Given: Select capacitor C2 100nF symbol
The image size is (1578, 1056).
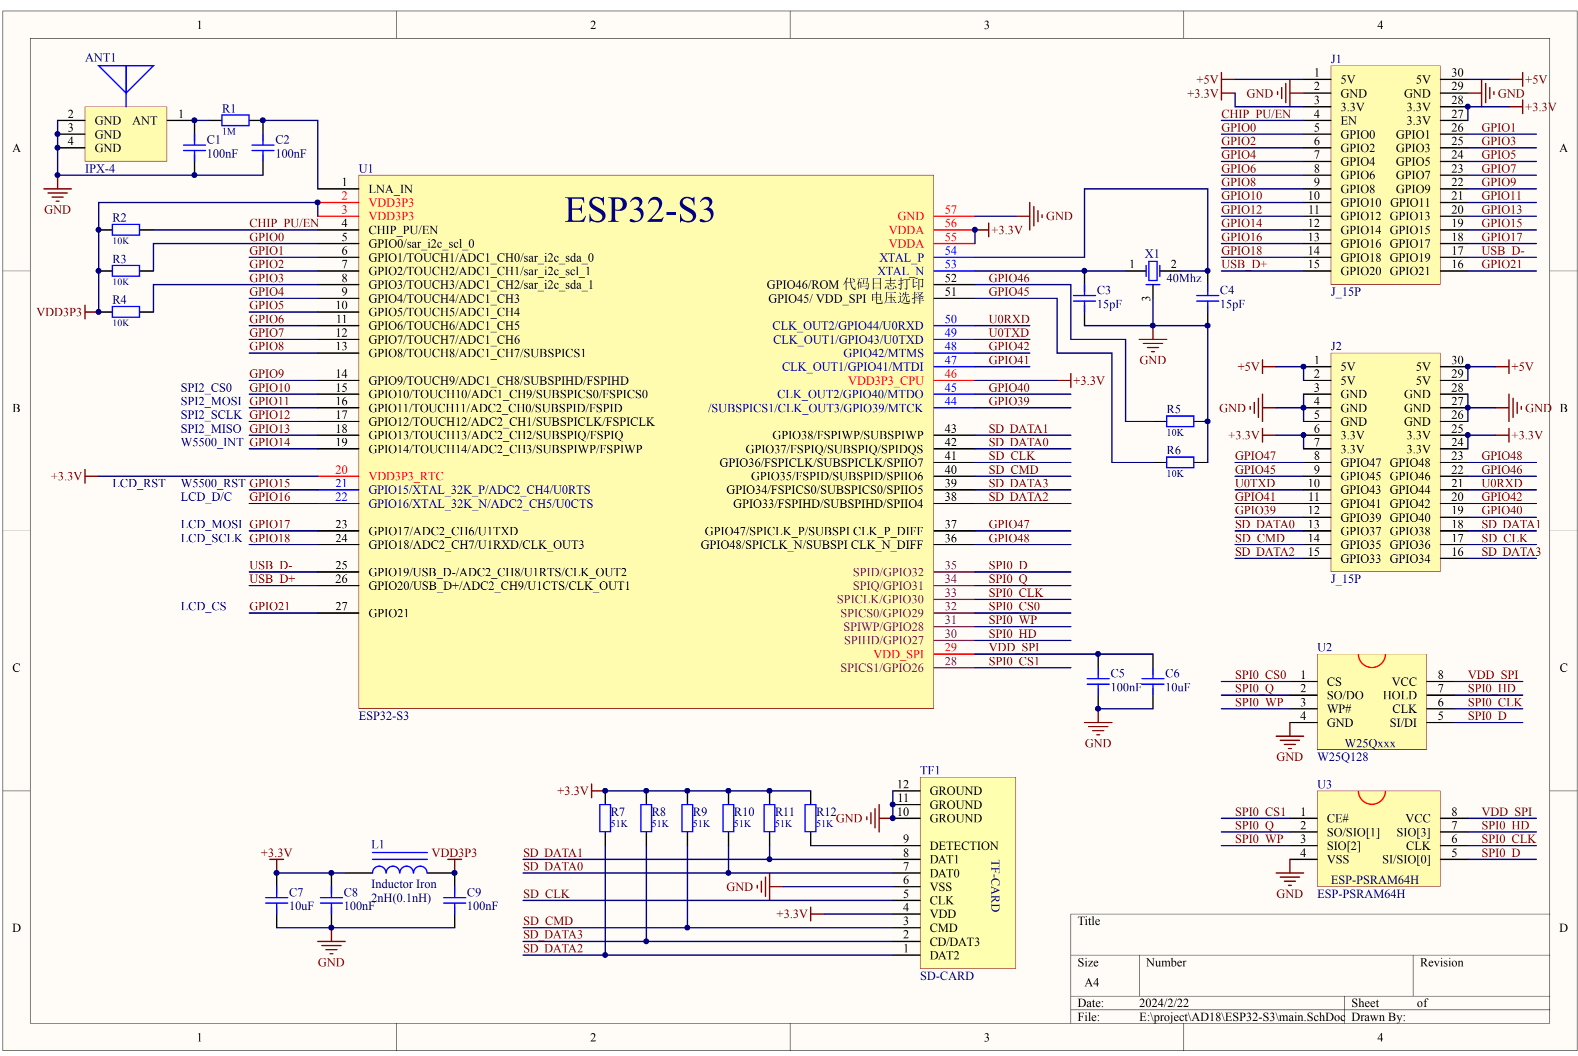Looking at the screenshot, I should (x=263, y=147).
